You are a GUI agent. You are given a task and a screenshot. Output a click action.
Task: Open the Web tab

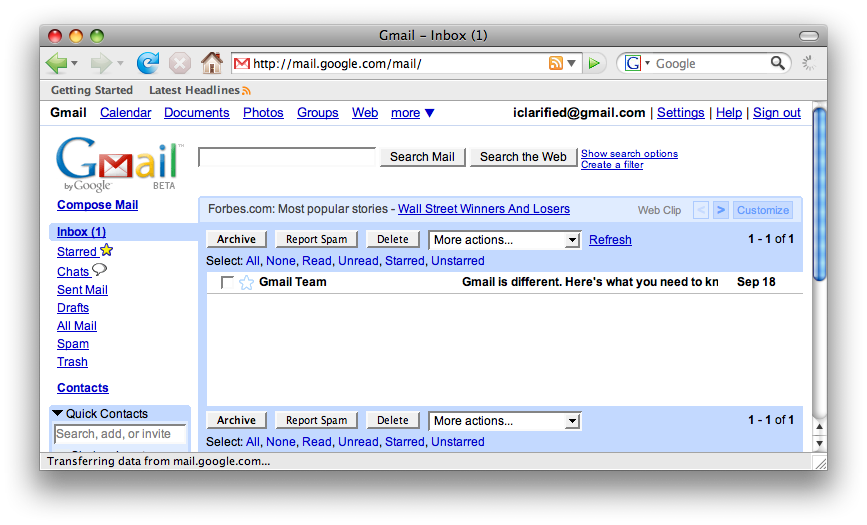pyautogui.click(x=365, y=113)
